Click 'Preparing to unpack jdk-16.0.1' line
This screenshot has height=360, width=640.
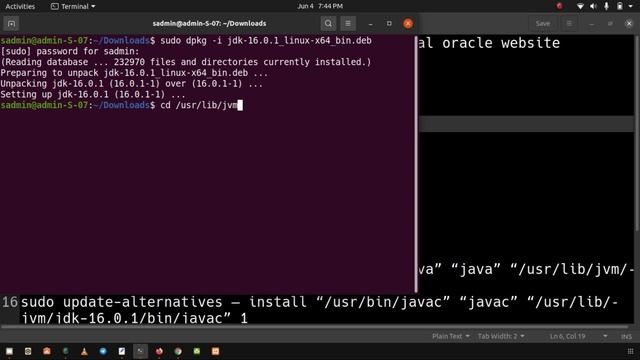(x=134, y=73)
